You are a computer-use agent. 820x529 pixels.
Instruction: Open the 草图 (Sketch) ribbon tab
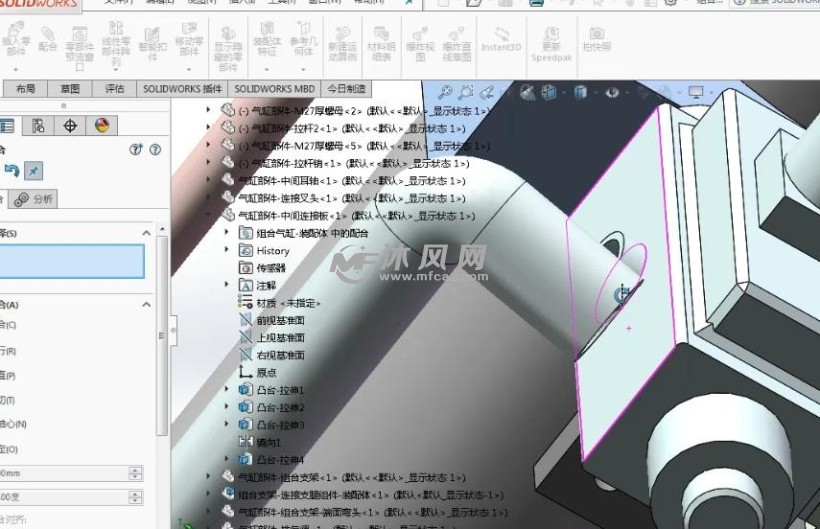pyautogui.click(x=70, y=89)
